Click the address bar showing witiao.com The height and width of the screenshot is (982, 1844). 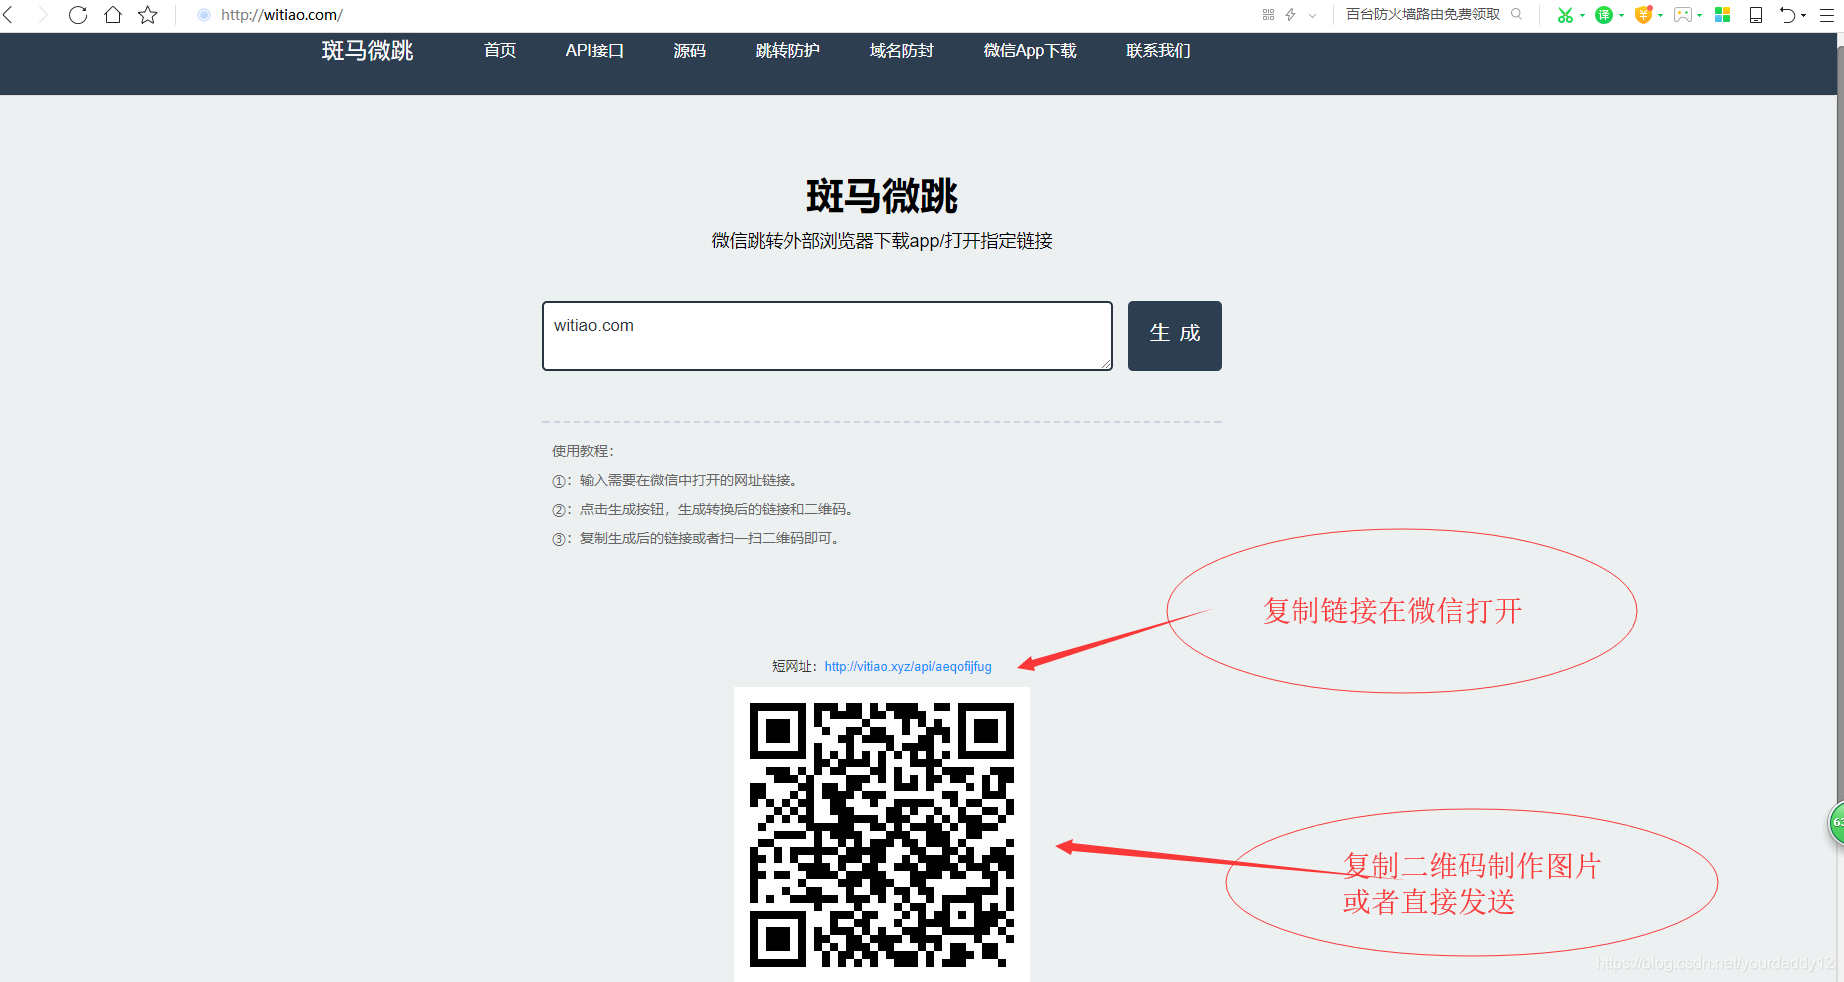tap(282, 15)
